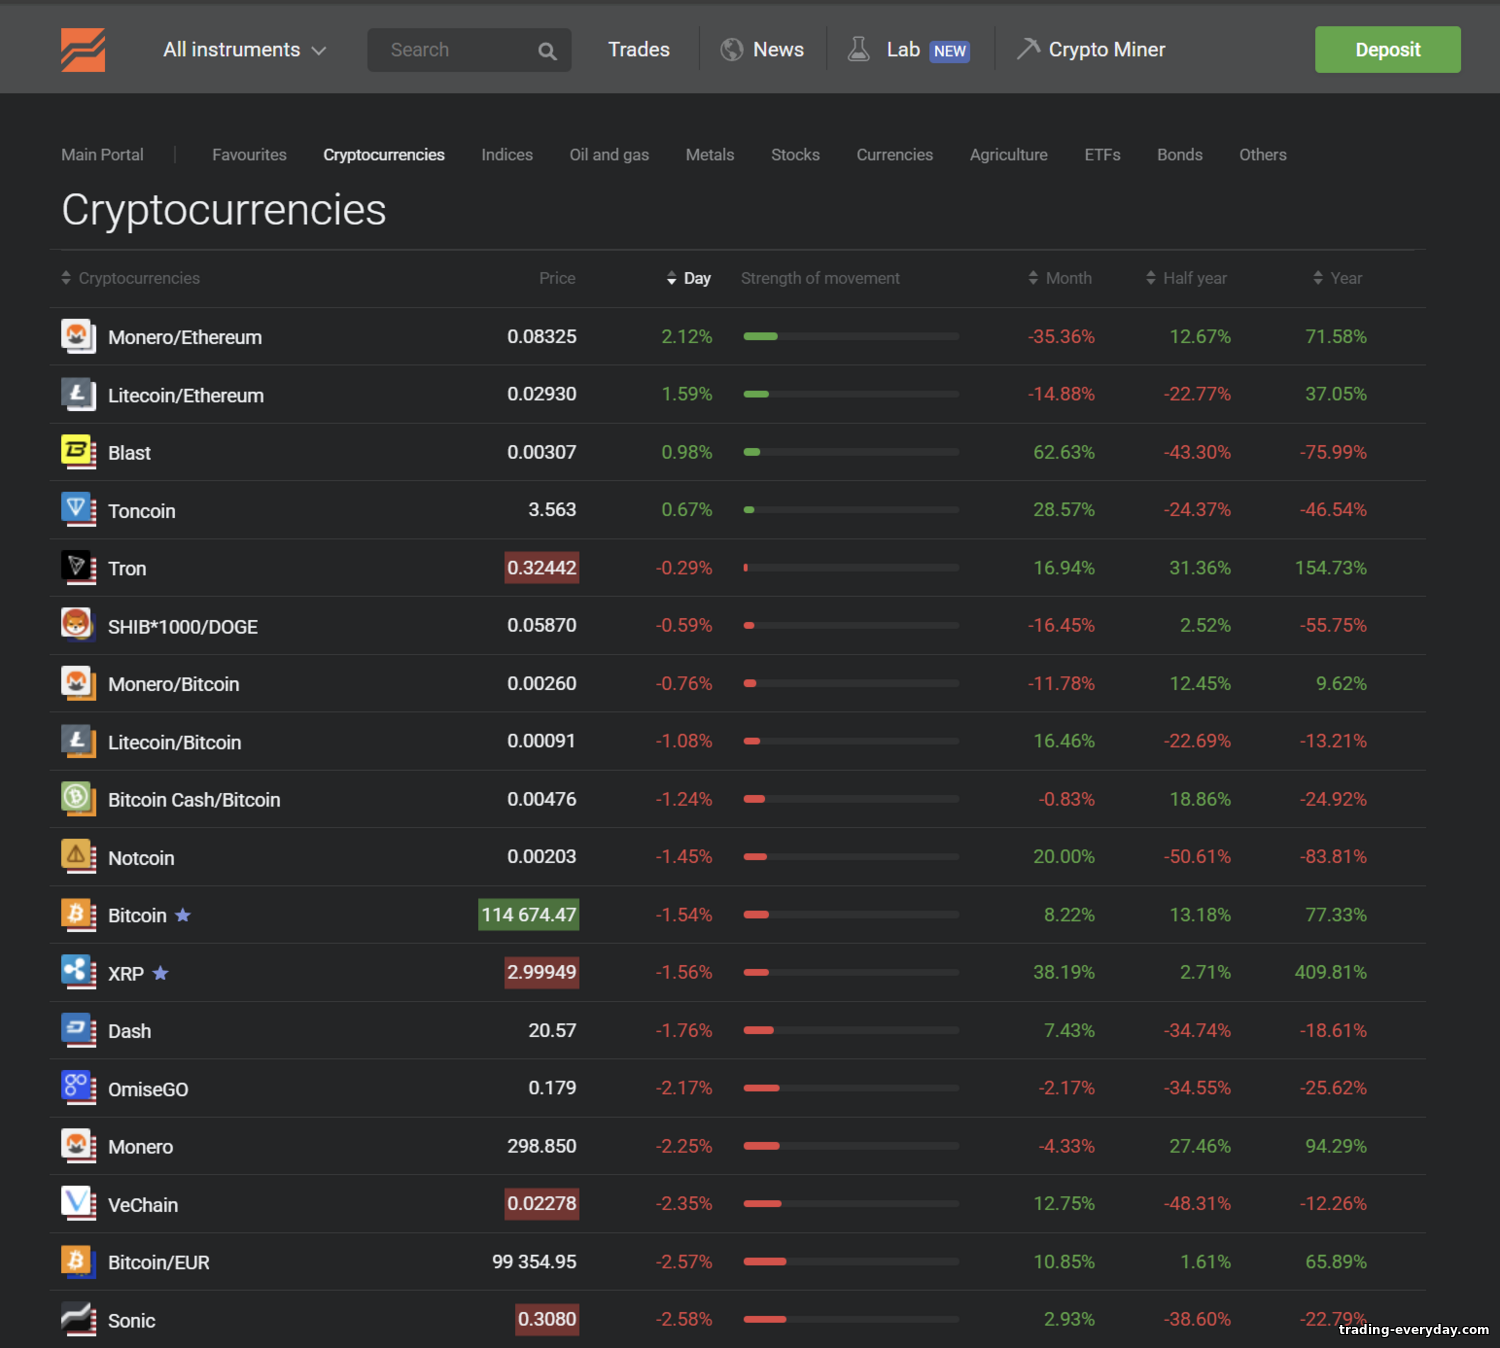Click the green Deposit button

(1387, 49)
